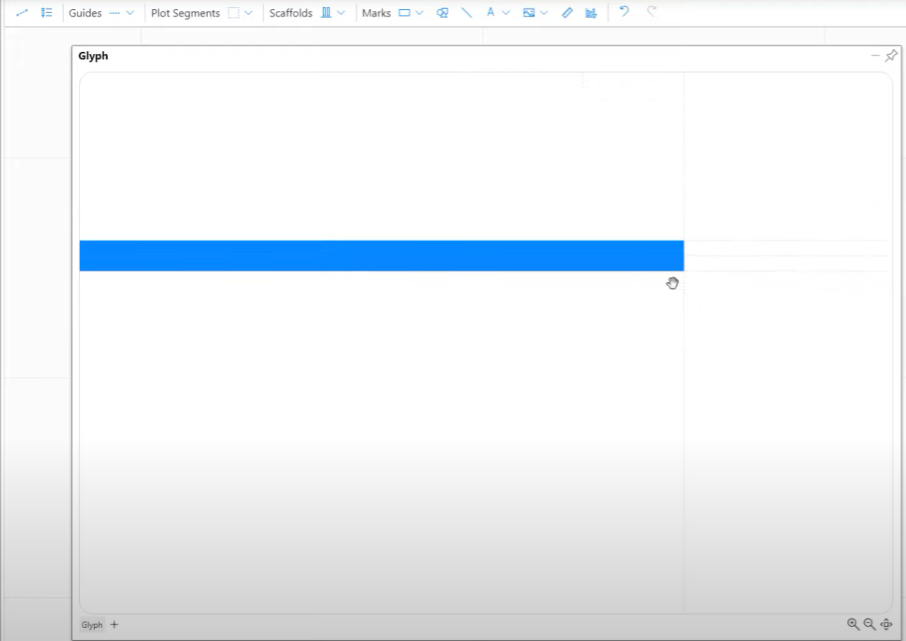Image resolution: width=906 pixels, height=641 pixels.
Task: Select the Text mark tool
Action: (x=491, y=12)
